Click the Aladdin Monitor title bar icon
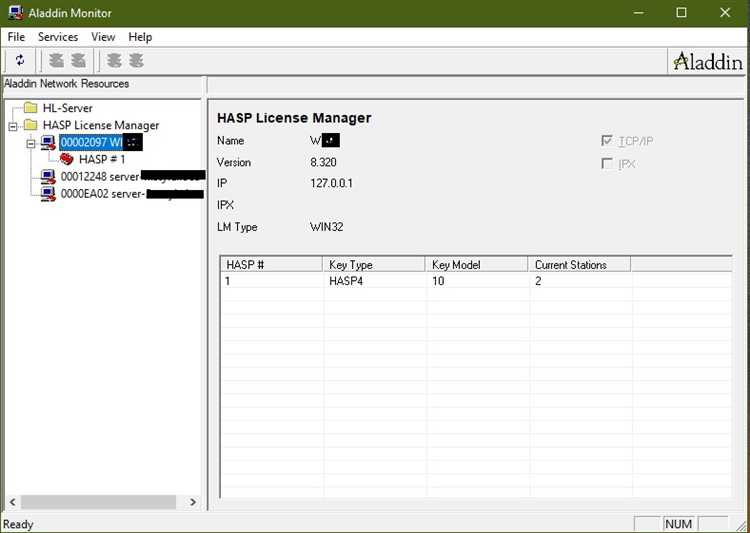 (15, 13)
